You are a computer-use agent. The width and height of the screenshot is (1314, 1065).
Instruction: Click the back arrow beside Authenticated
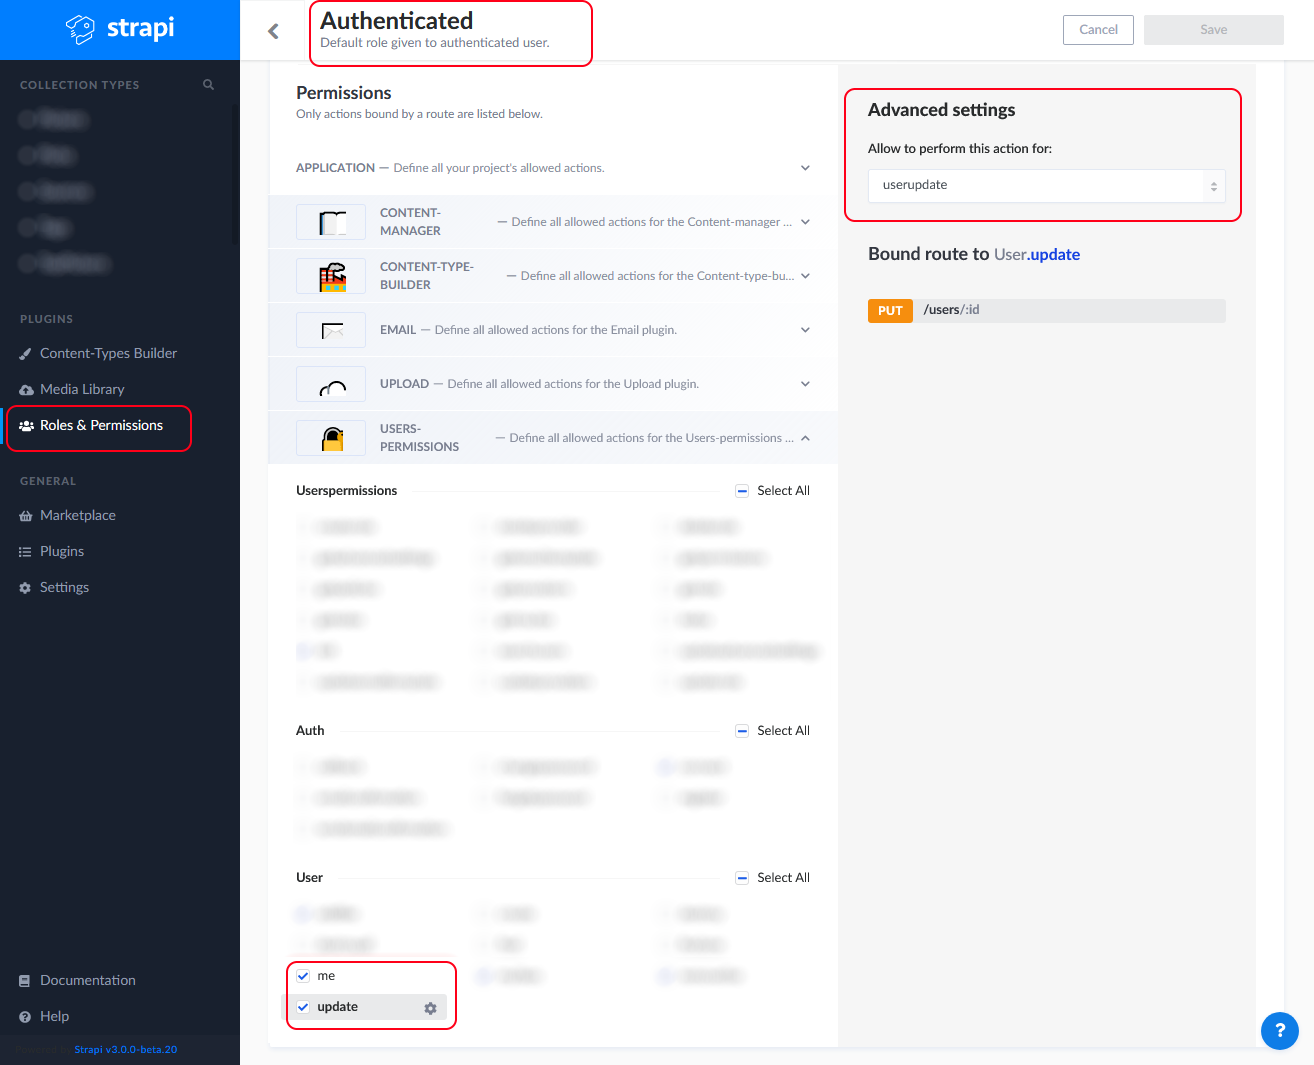pos(273,31)
